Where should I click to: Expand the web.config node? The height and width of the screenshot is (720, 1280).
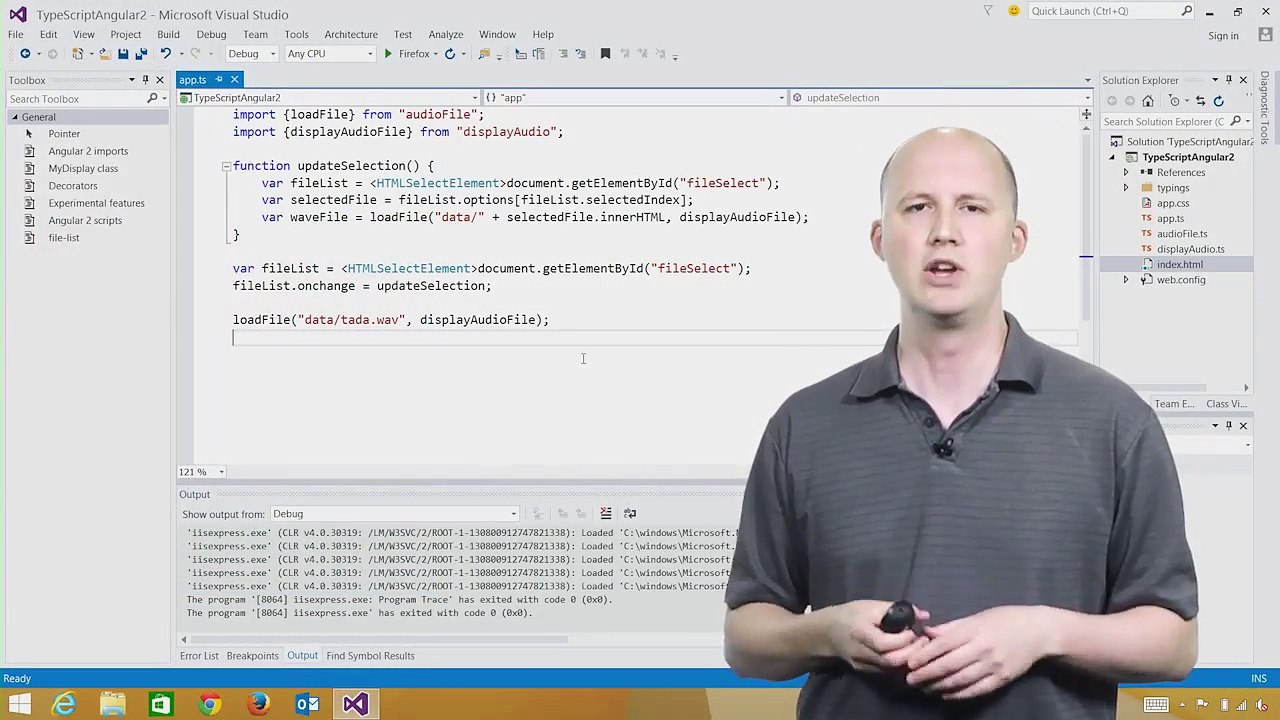click(1126, 280)
